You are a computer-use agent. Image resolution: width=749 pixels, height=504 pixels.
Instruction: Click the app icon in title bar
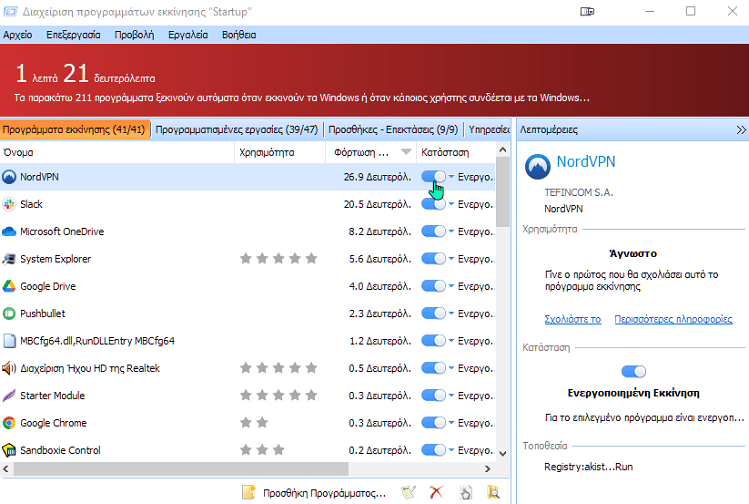tap(10, 11)
